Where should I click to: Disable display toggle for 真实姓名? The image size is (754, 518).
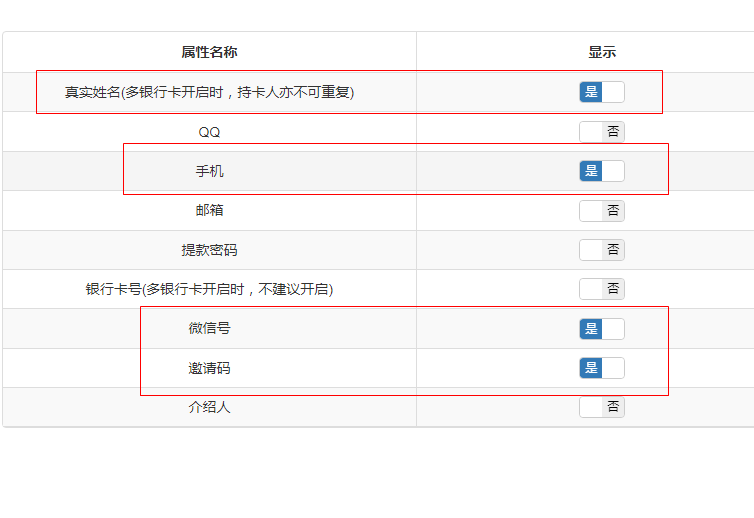601,92
